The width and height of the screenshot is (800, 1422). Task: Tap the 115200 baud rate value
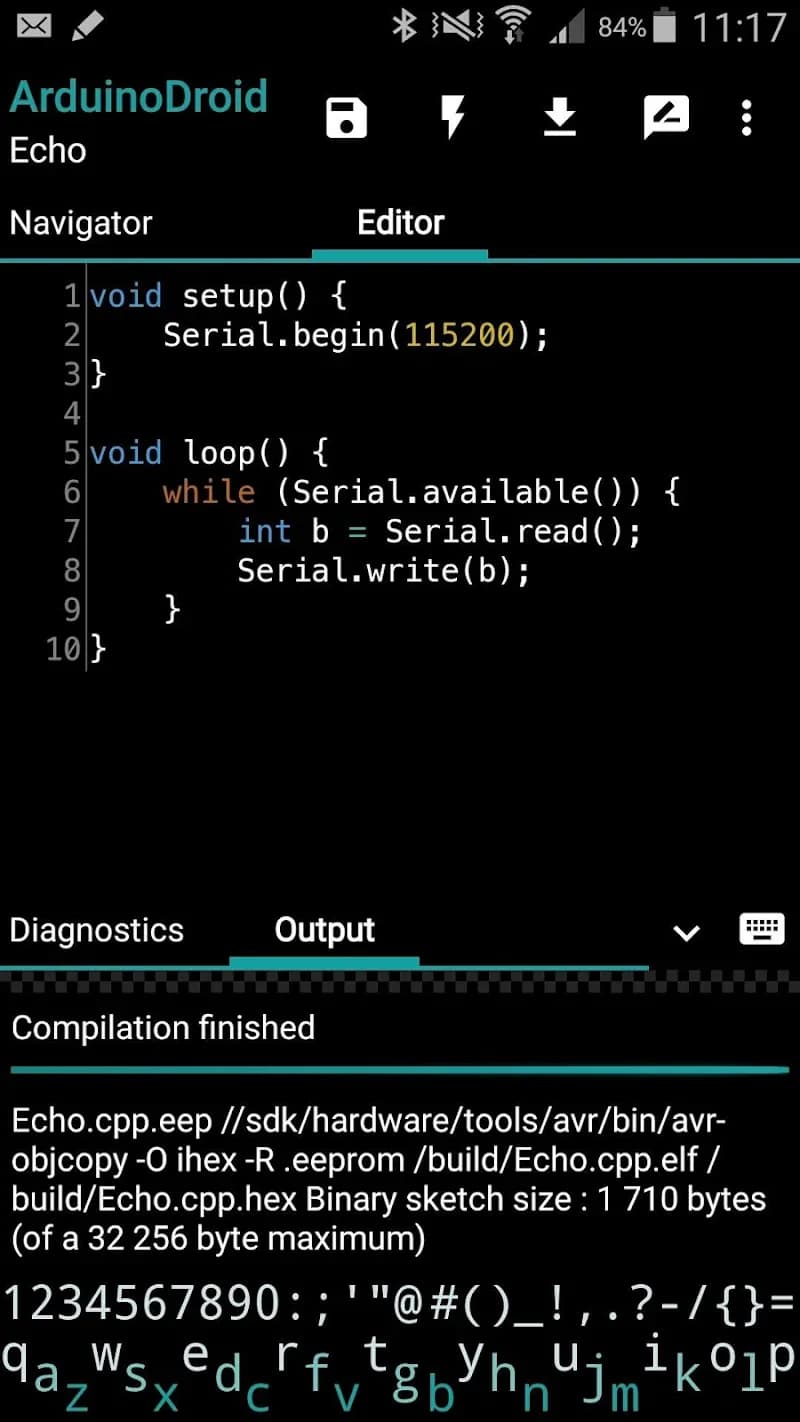pyautogui.click(x=458, y=335)
